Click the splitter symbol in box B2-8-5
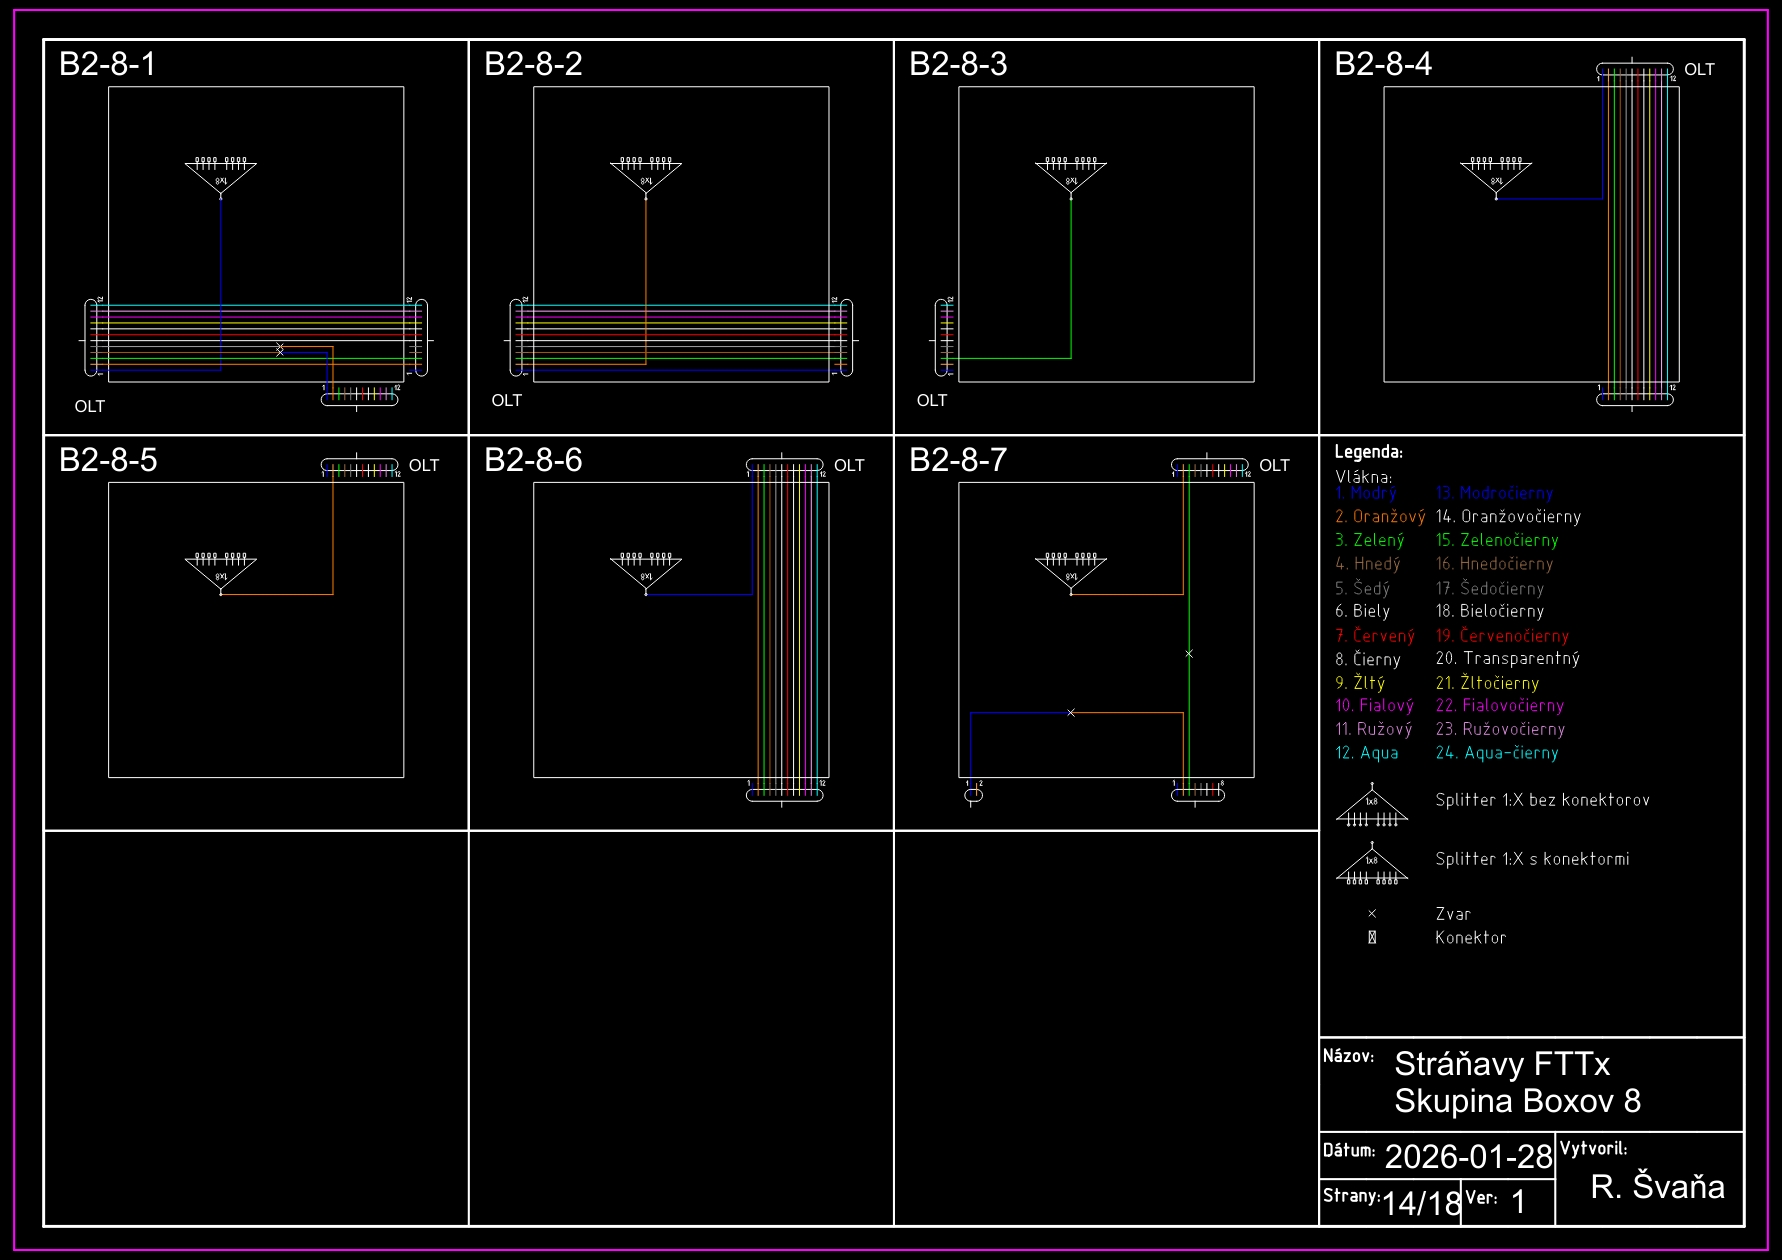The height and width of the screenshot is (1260, 1782). coord(221,570)
